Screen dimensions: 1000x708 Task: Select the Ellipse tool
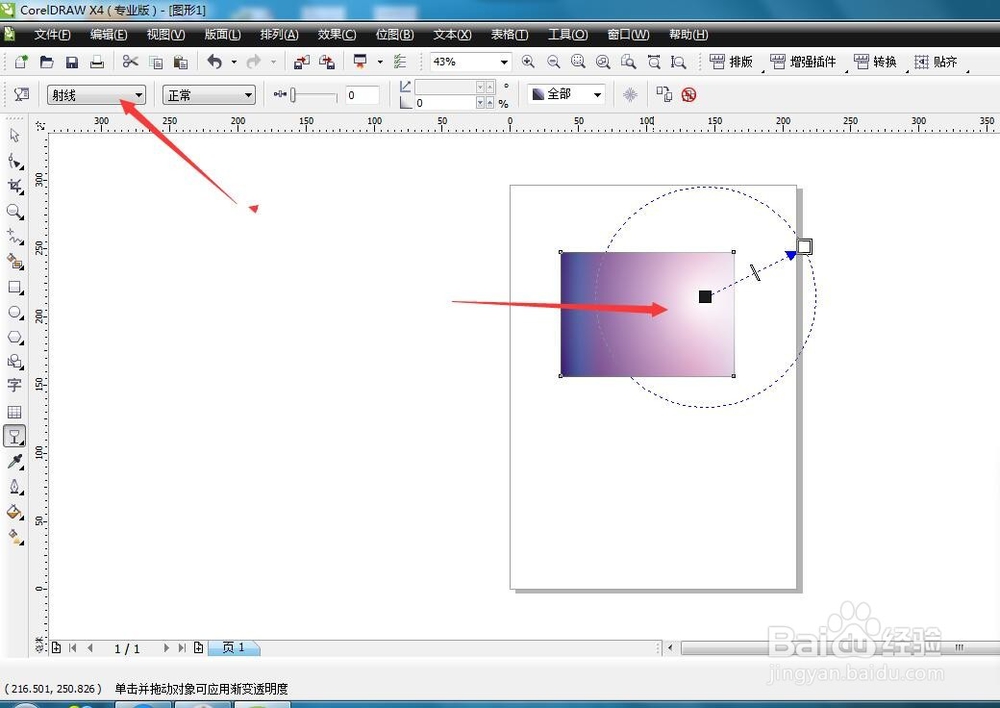pyautogui.click(x=15, y=312)
